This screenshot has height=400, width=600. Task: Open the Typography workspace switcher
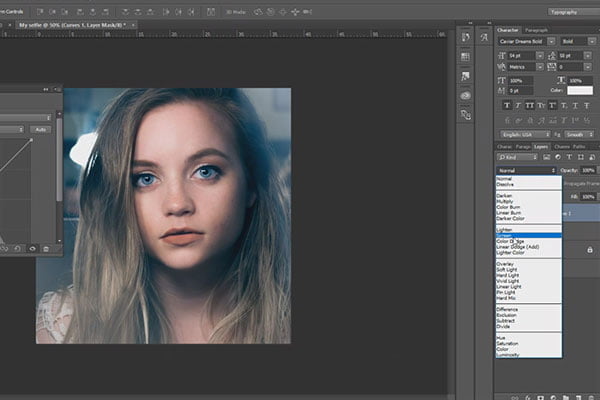coord(574,12)
